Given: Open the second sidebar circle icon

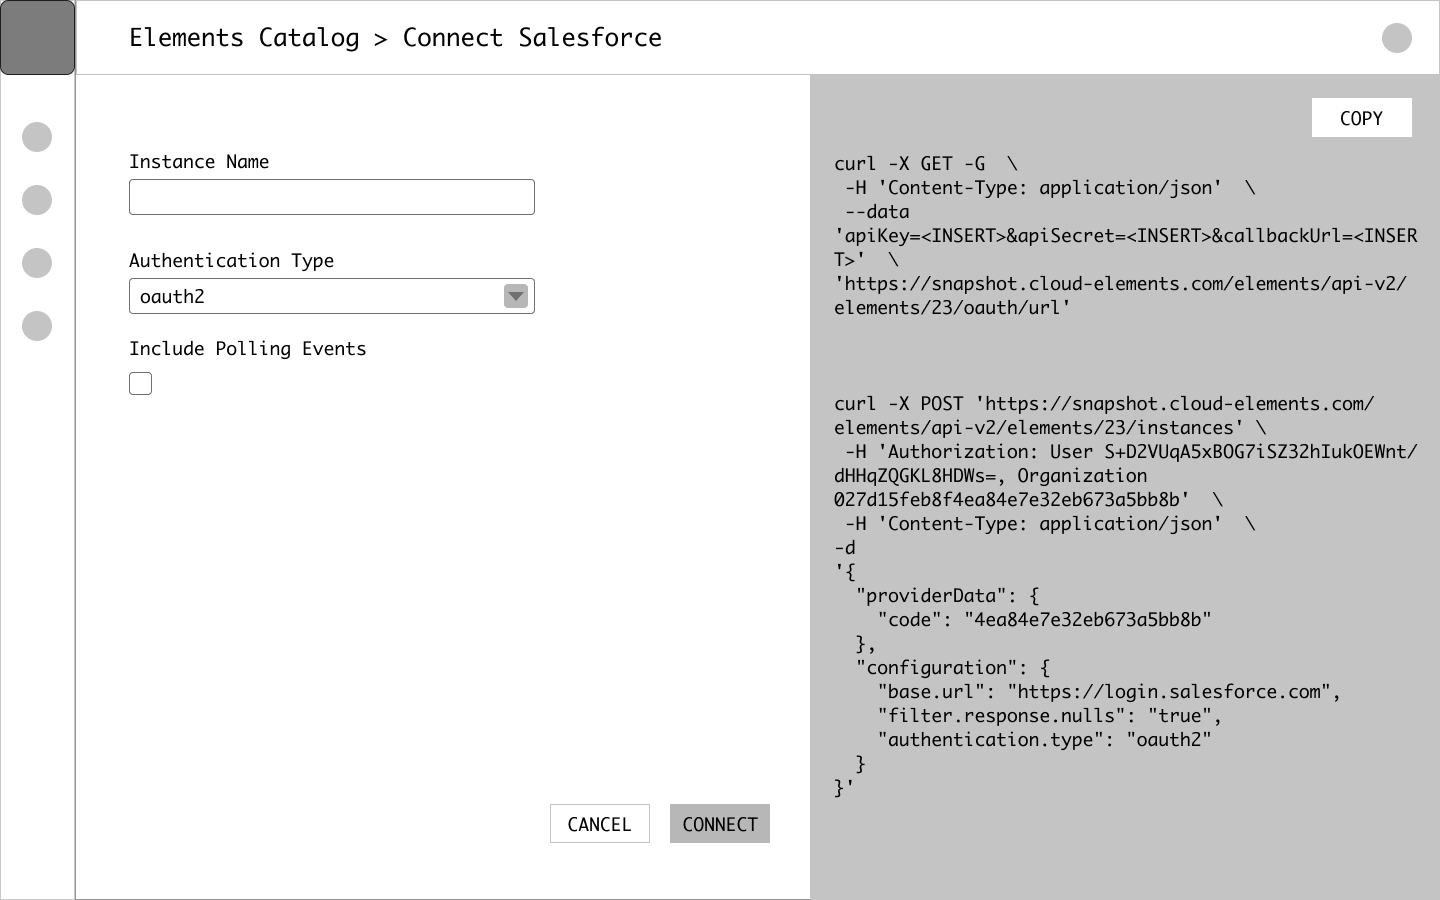Looking at the screenshot, I should (37, 200).
